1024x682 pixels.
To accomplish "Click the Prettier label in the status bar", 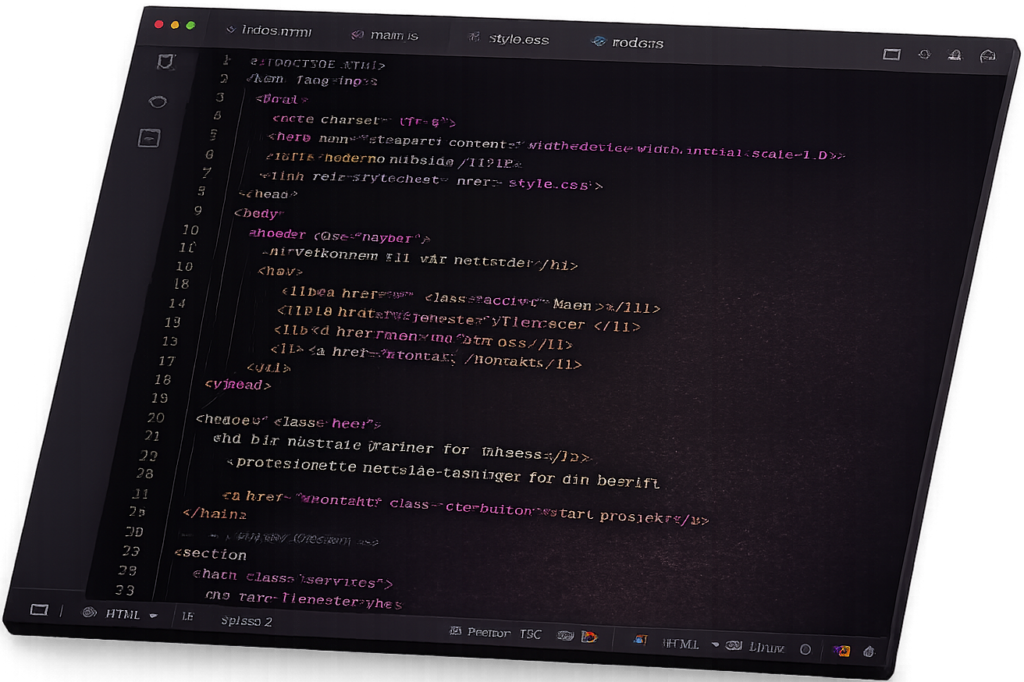I will (489, 633).
